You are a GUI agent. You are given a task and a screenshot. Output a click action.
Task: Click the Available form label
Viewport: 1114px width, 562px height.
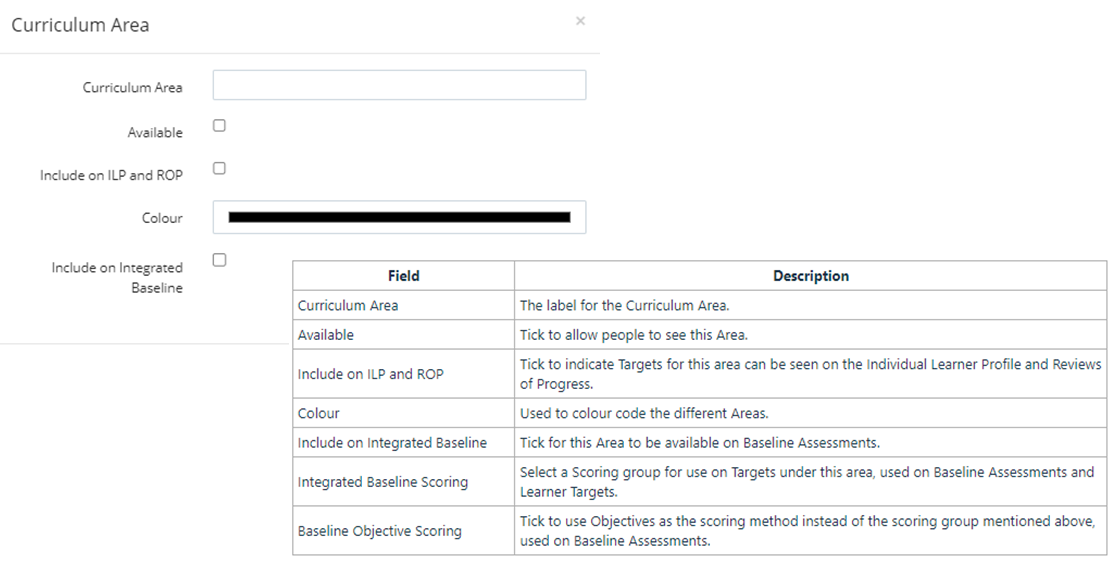pyautogui.click(x=155, y=133)
